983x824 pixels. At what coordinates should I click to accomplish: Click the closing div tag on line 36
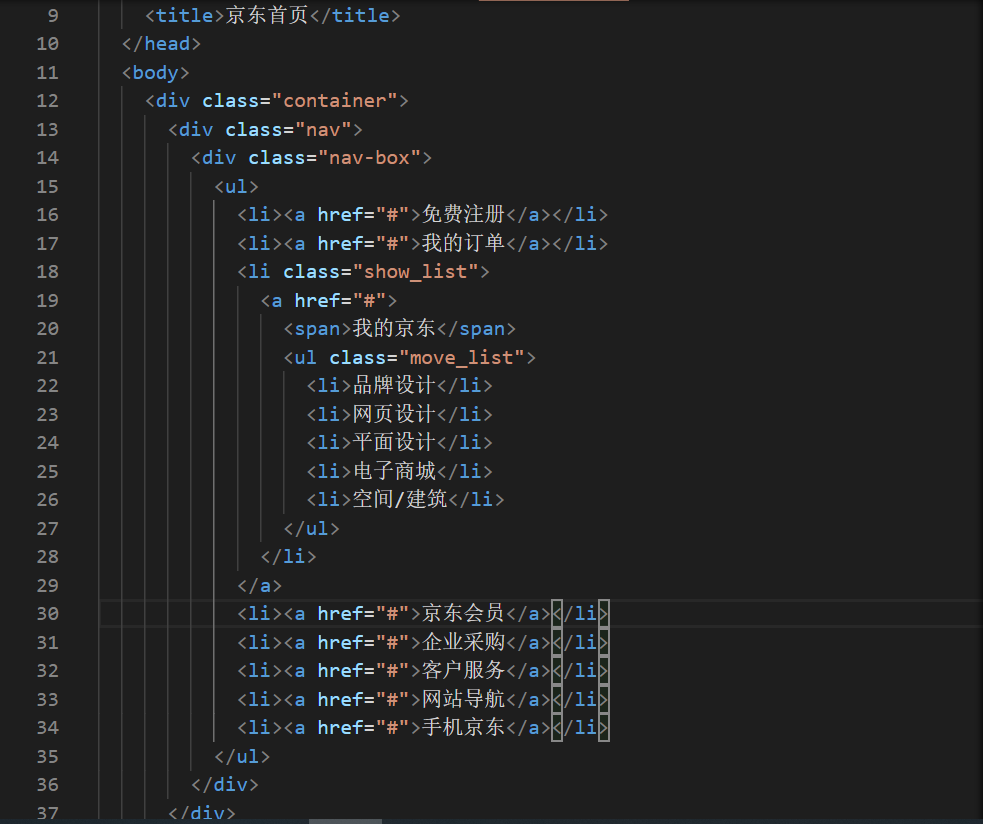(x=224, y=785)
